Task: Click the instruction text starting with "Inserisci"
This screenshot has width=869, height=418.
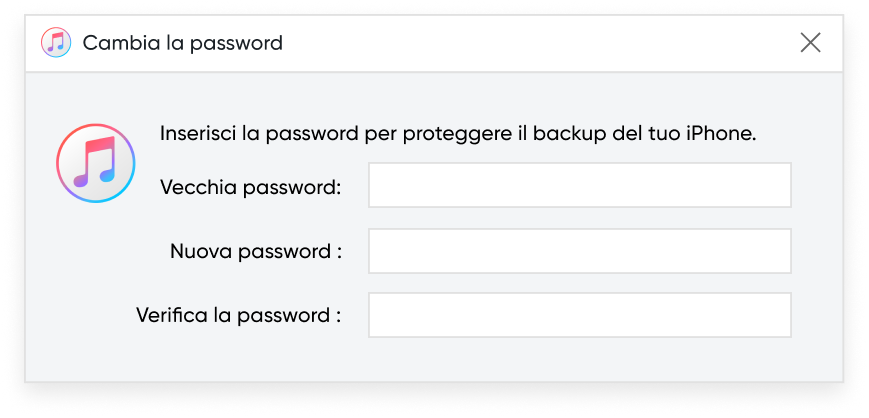Action: (457, 134)
